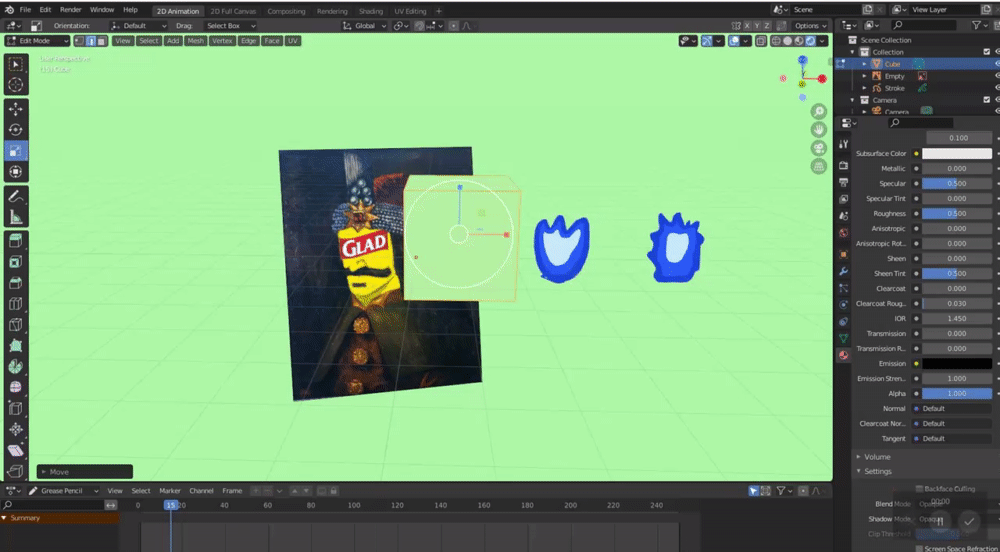Select the active Scale tool
The image size is (1000, 552).
(15, 151)
